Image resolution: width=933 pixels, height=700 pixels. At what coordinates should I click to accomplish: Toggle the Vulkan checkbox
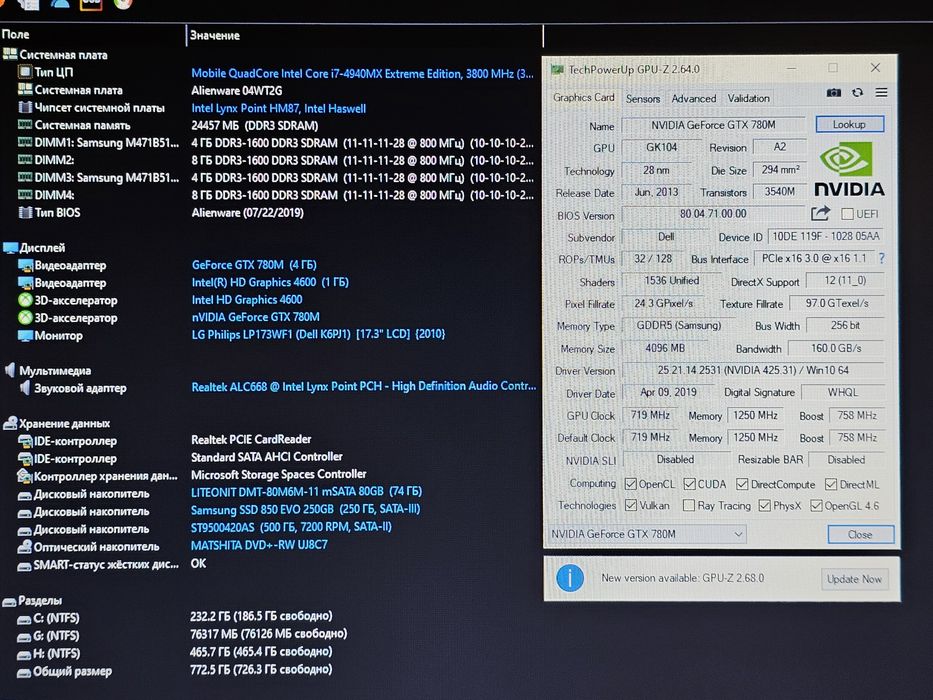coord(631,505)
